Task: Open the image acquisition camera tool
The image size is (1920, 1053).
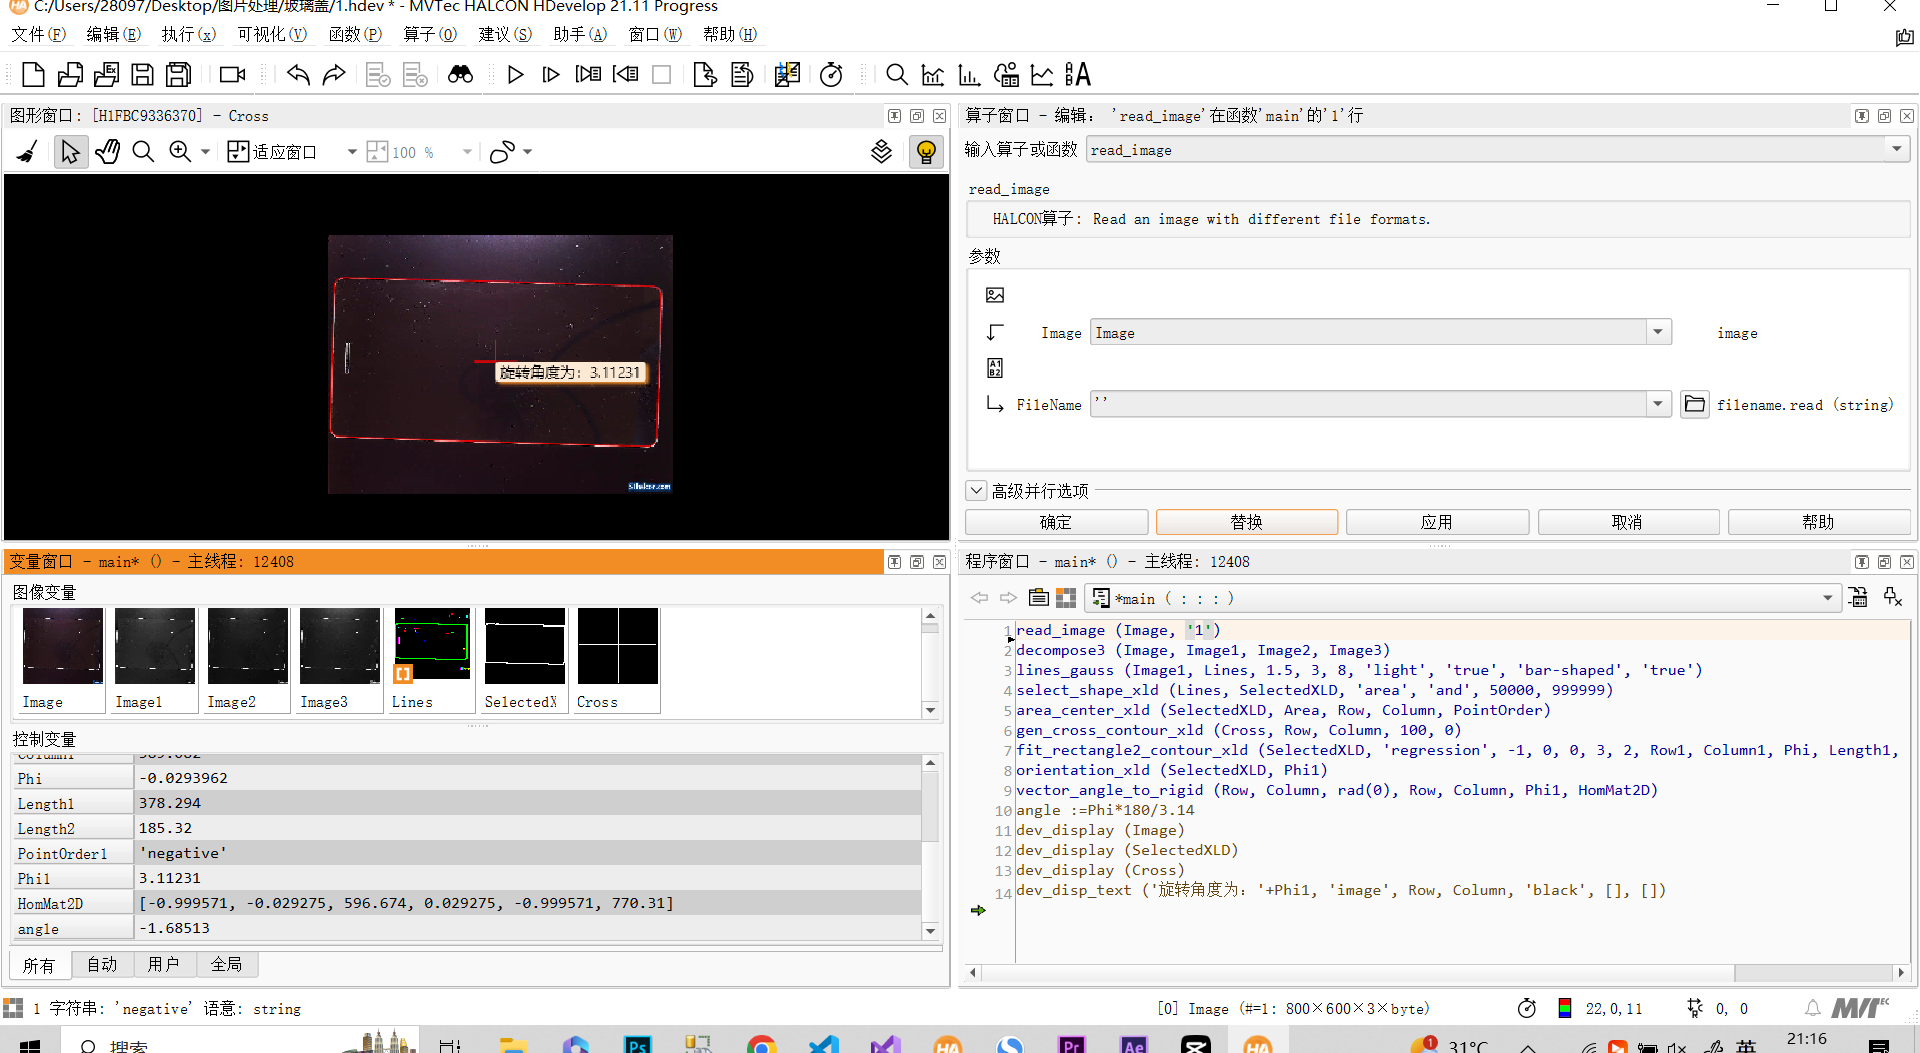Action: tap(232, 74)
